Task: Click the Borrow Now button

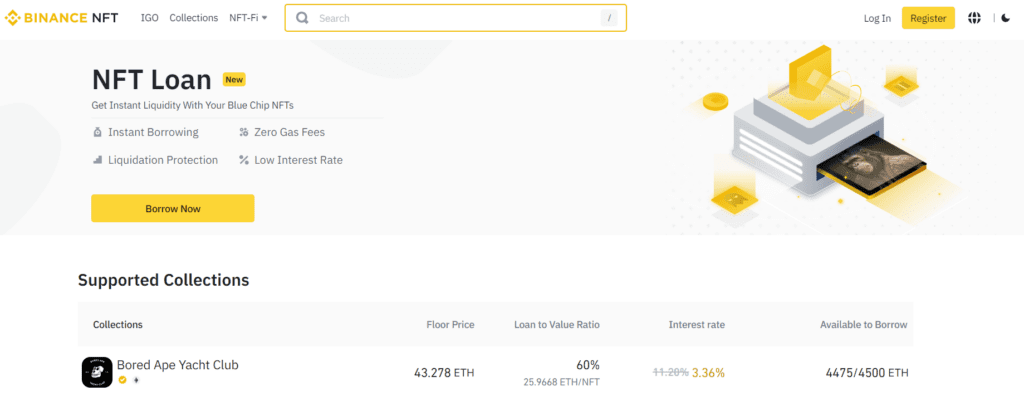Action: [172, 208]
